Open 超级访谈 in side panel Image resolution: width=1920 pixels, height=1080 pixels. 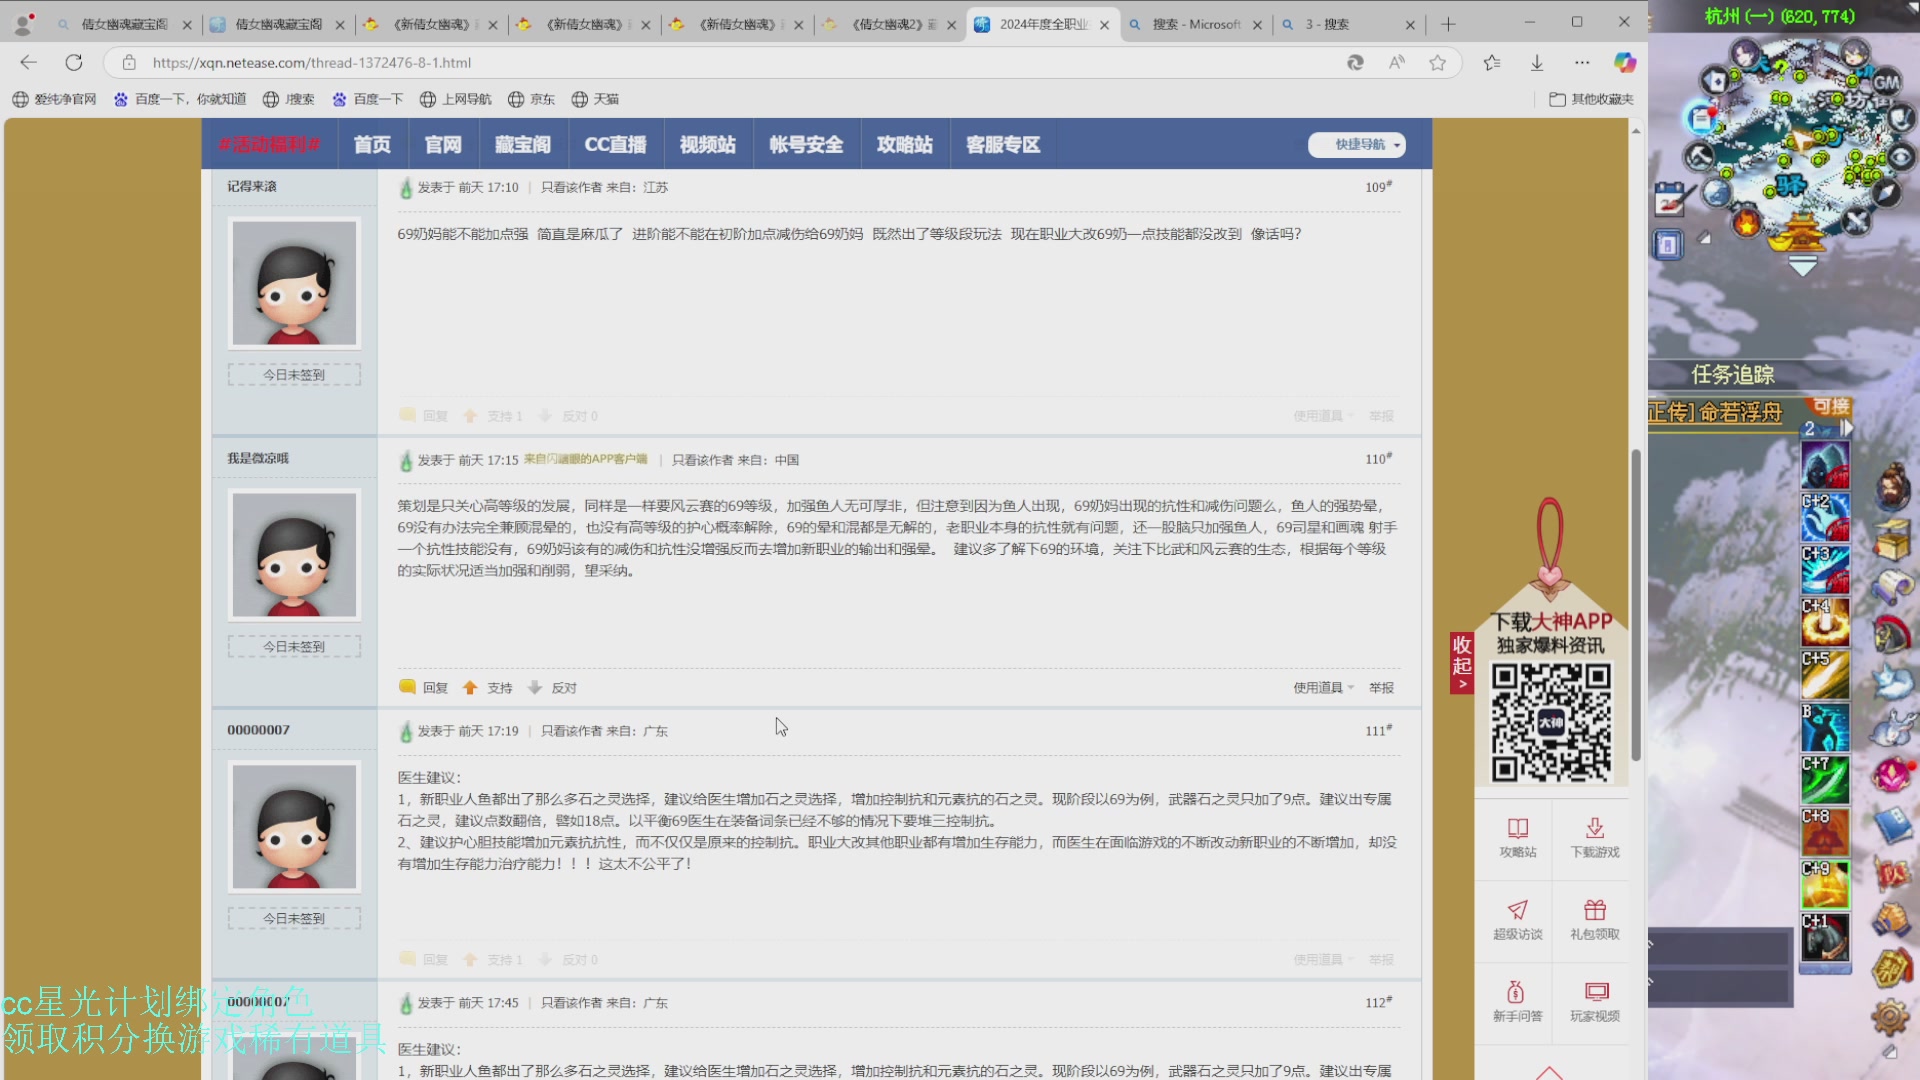coord(1517,920)
